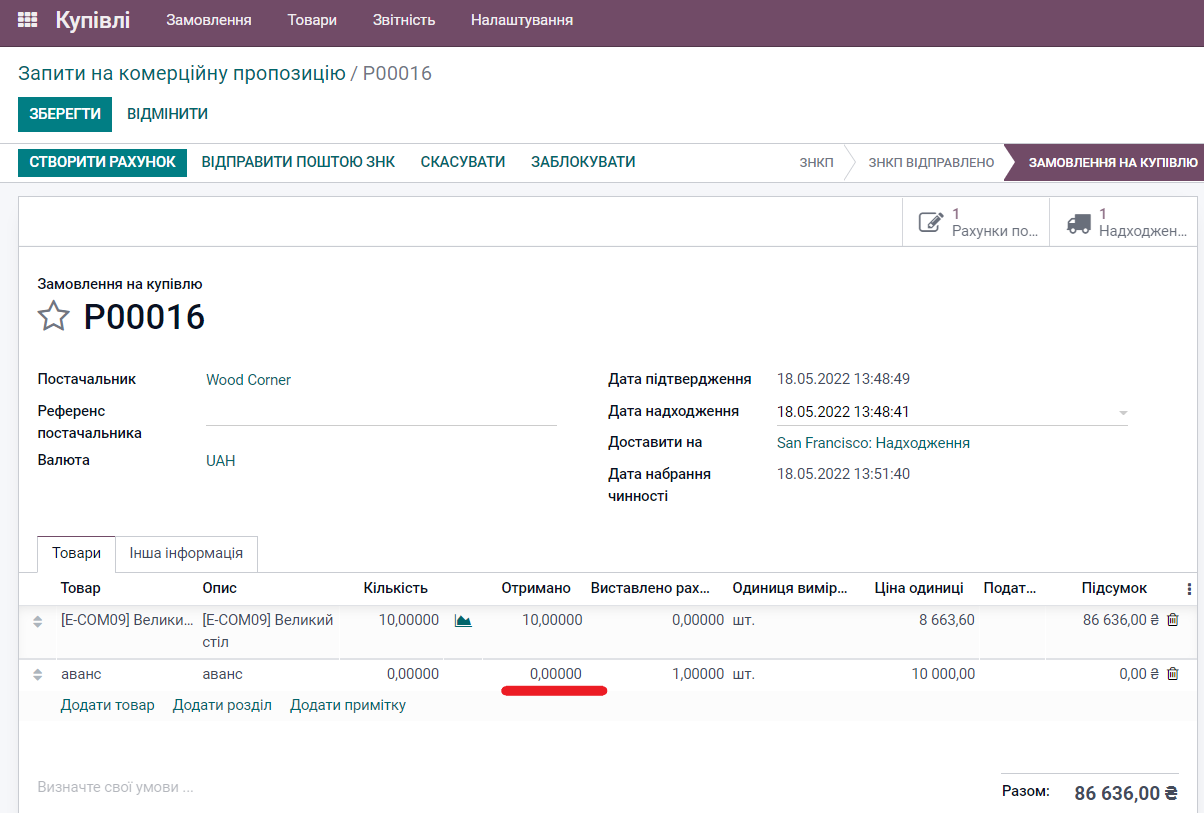Save the order with Зберегти button
This screenshot has width=1204, height=813.
64,114
